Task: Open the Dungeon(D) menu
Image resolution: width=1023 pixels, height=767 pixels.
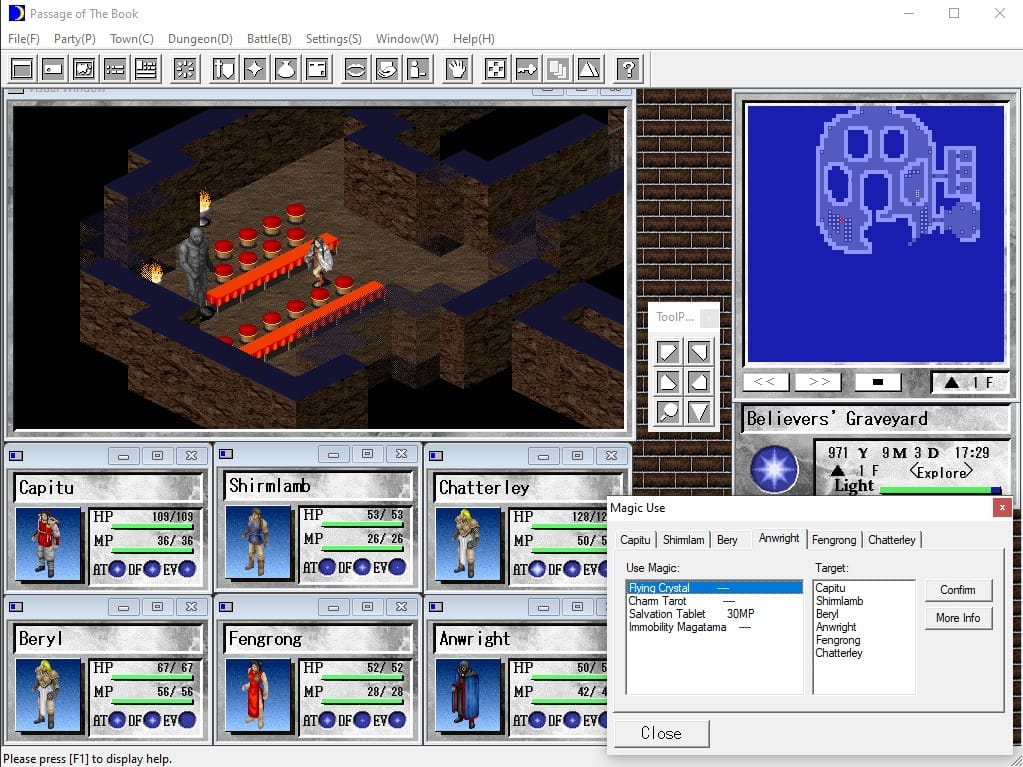Action: click(x=200, y=39)
